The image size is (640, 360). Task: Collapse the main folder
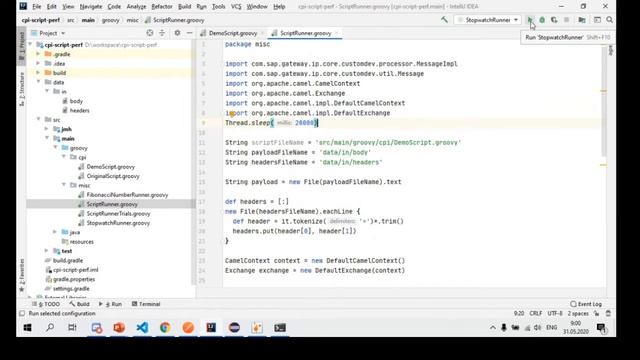tap(47, 138)
